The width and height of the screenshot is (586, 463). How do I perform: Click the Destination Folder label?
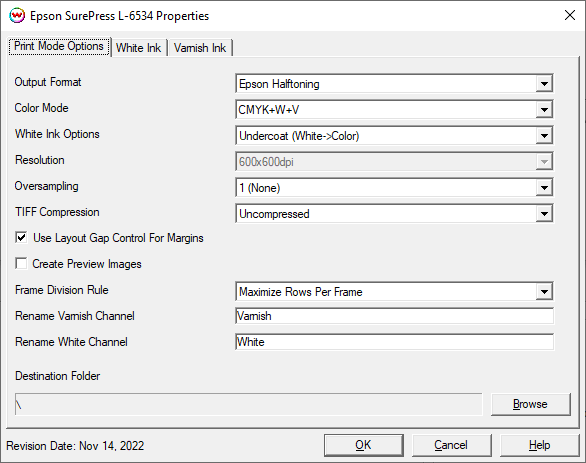click(58, 376)
